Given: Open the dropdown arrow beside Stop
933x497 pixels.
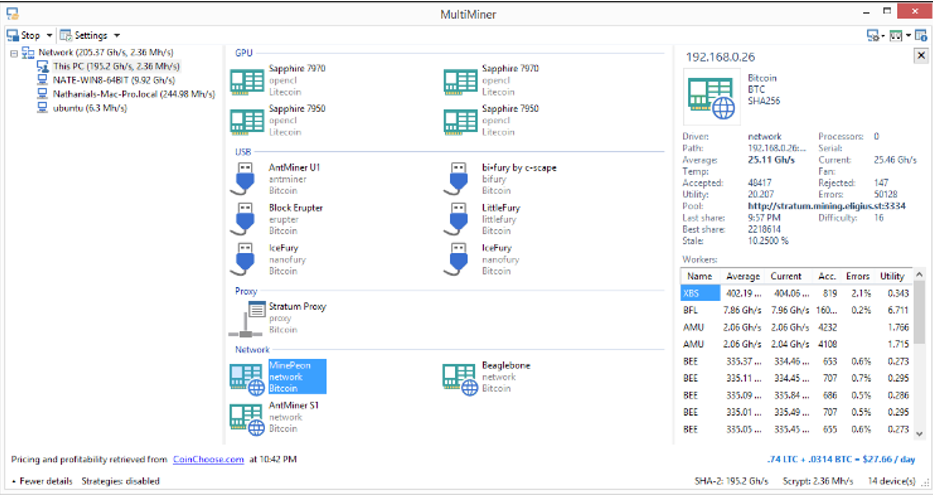Looking at the screenshot, I should coord(49,35).
